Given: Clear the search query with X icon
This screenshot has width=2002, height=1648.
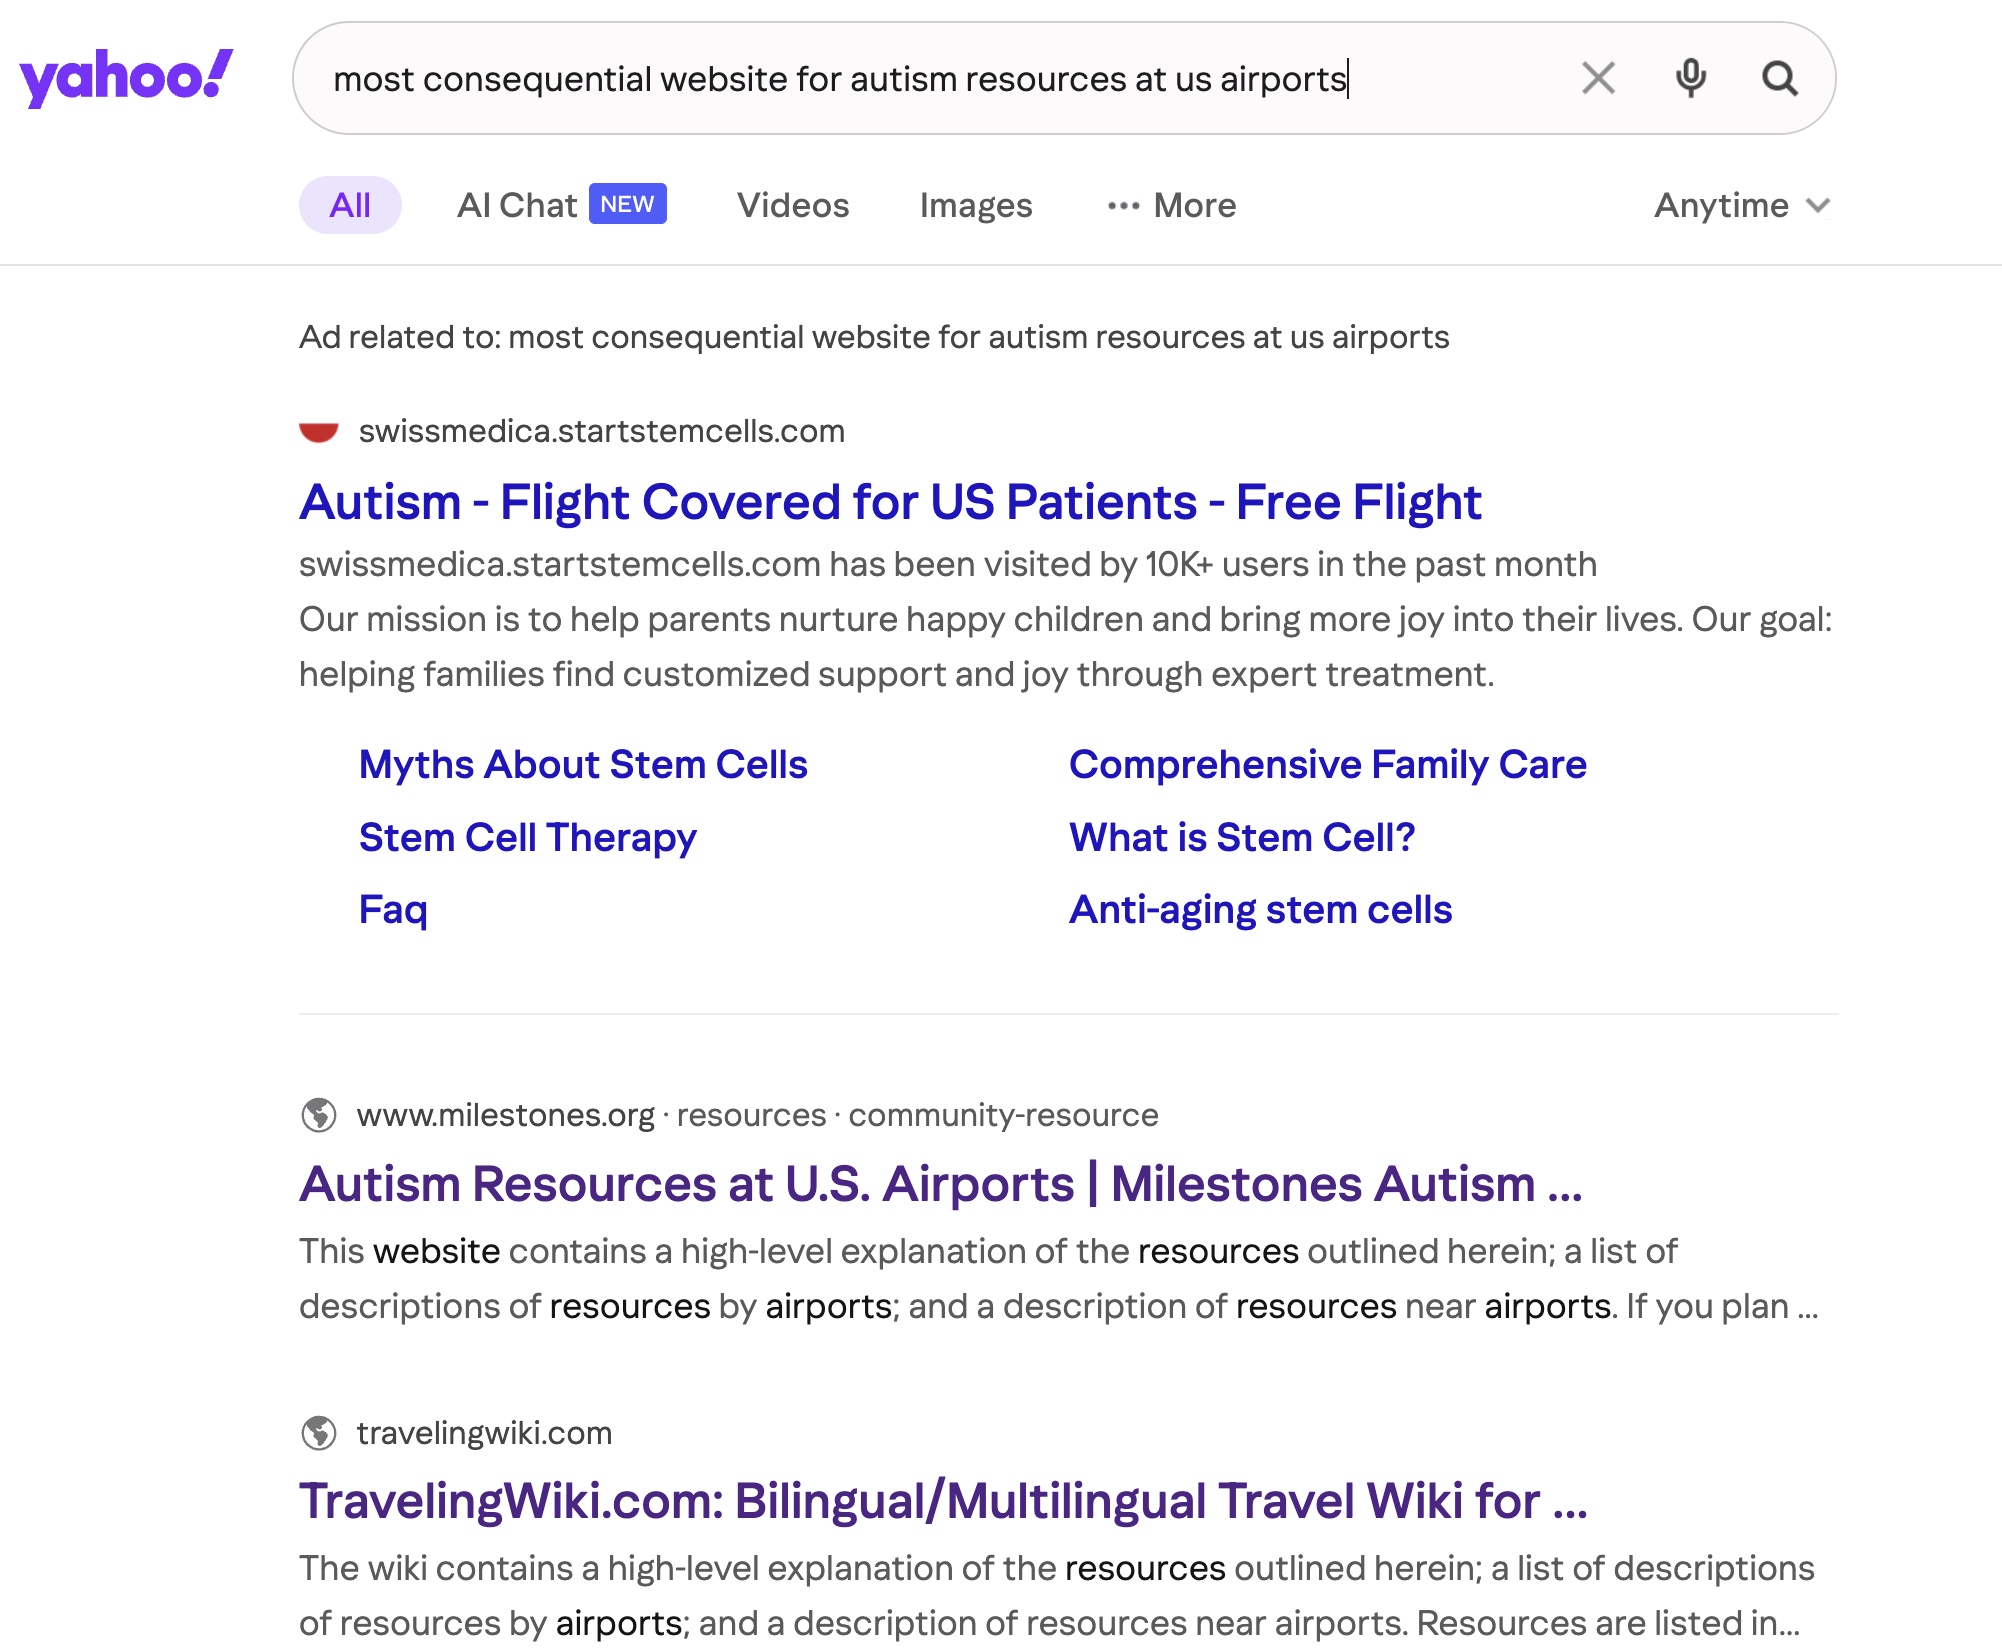Looking at the screenshot, I should [1598, 78].
